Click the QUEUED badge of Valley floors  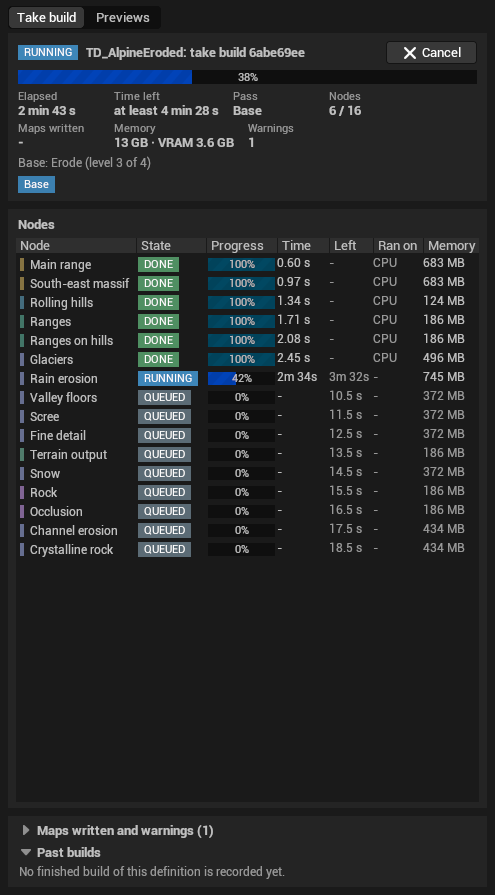[164, 397]
